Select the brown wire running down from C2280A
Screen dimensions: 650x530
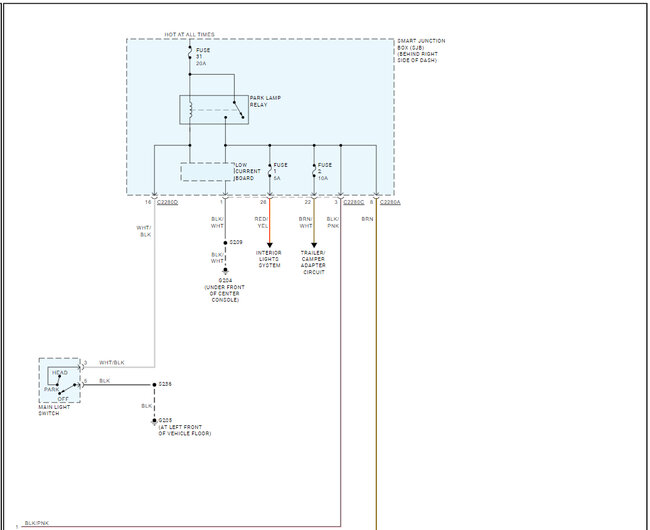pos(376,364)
